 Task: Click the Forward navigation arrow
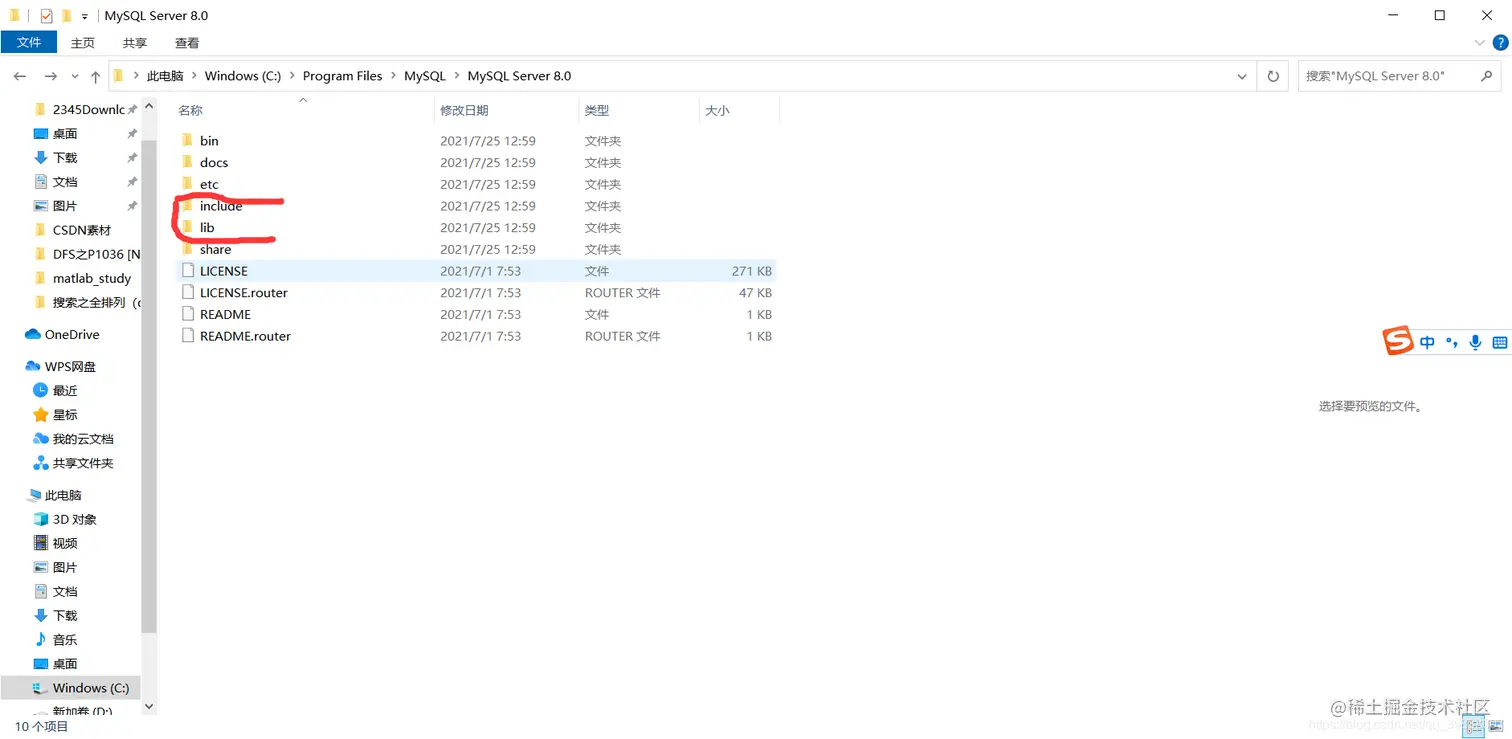click(51, 76)
